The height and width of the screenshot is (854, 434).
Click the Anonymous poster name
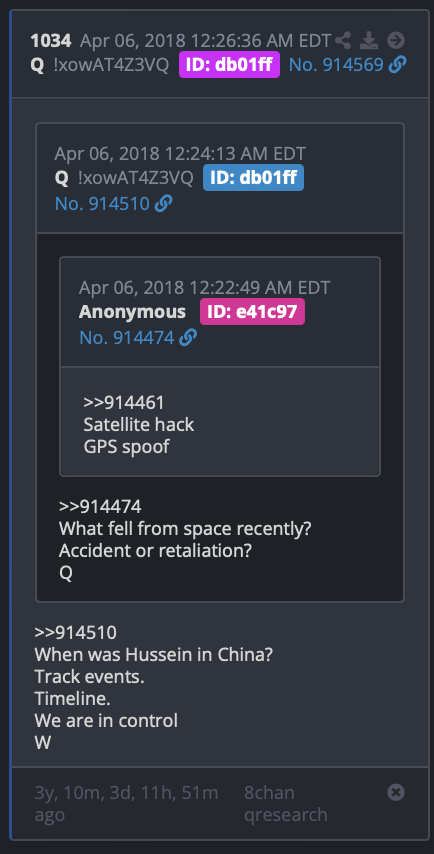click(x=132, y=312)
